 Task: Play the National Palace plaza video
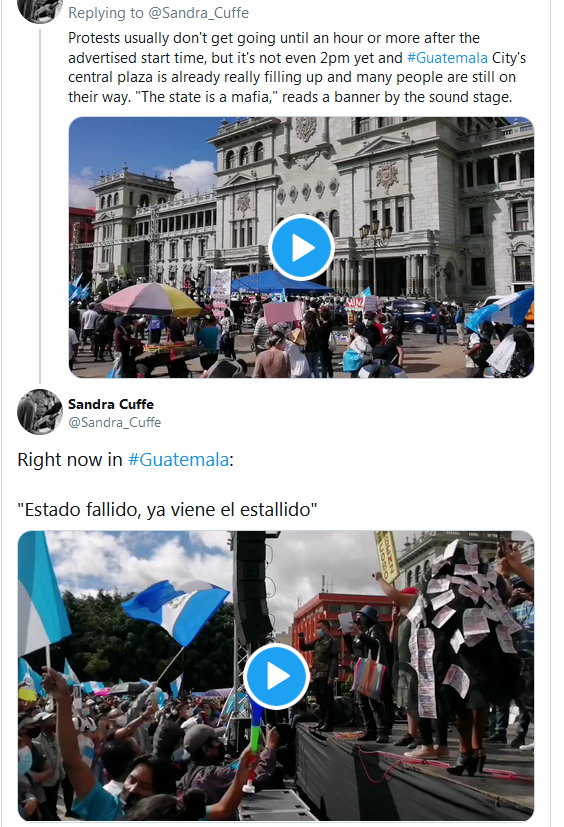[301, 247]
